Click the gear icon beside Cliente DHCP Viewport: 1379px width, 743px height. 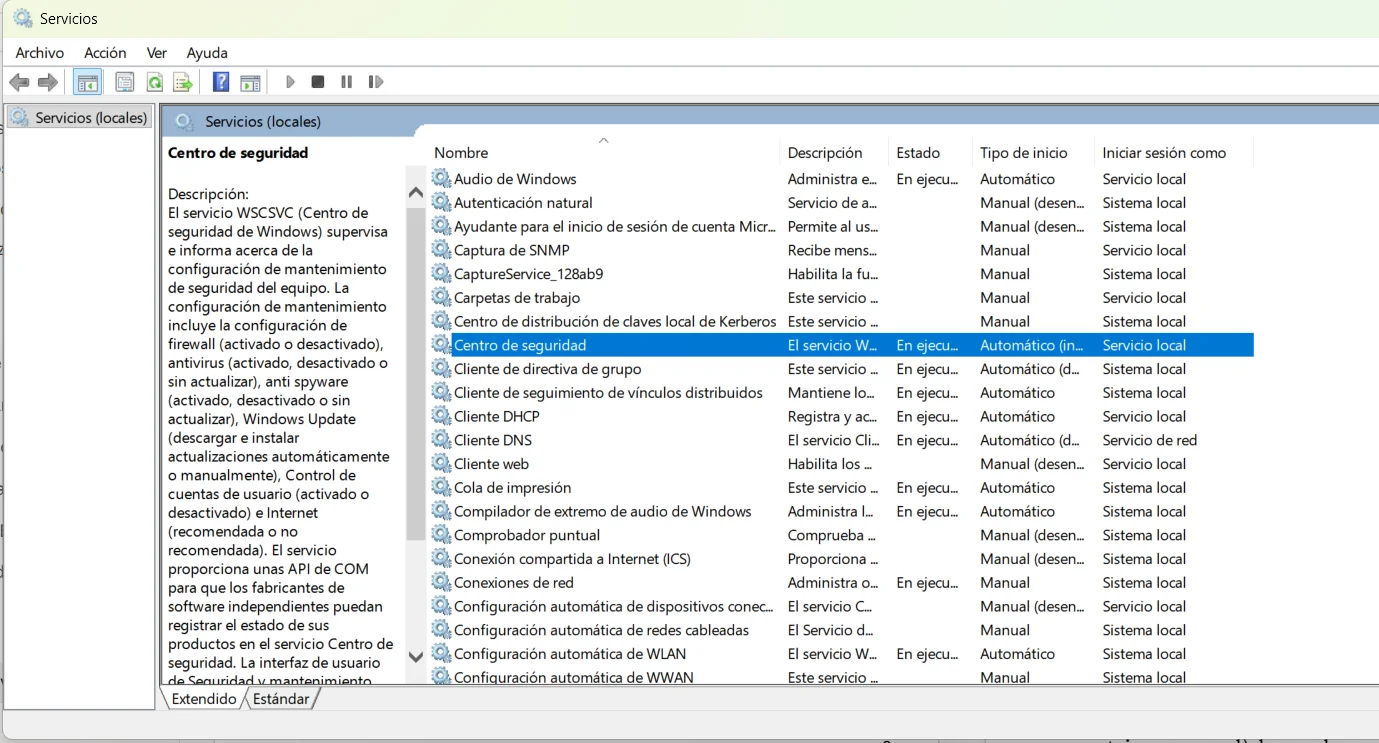coord(441,416)
